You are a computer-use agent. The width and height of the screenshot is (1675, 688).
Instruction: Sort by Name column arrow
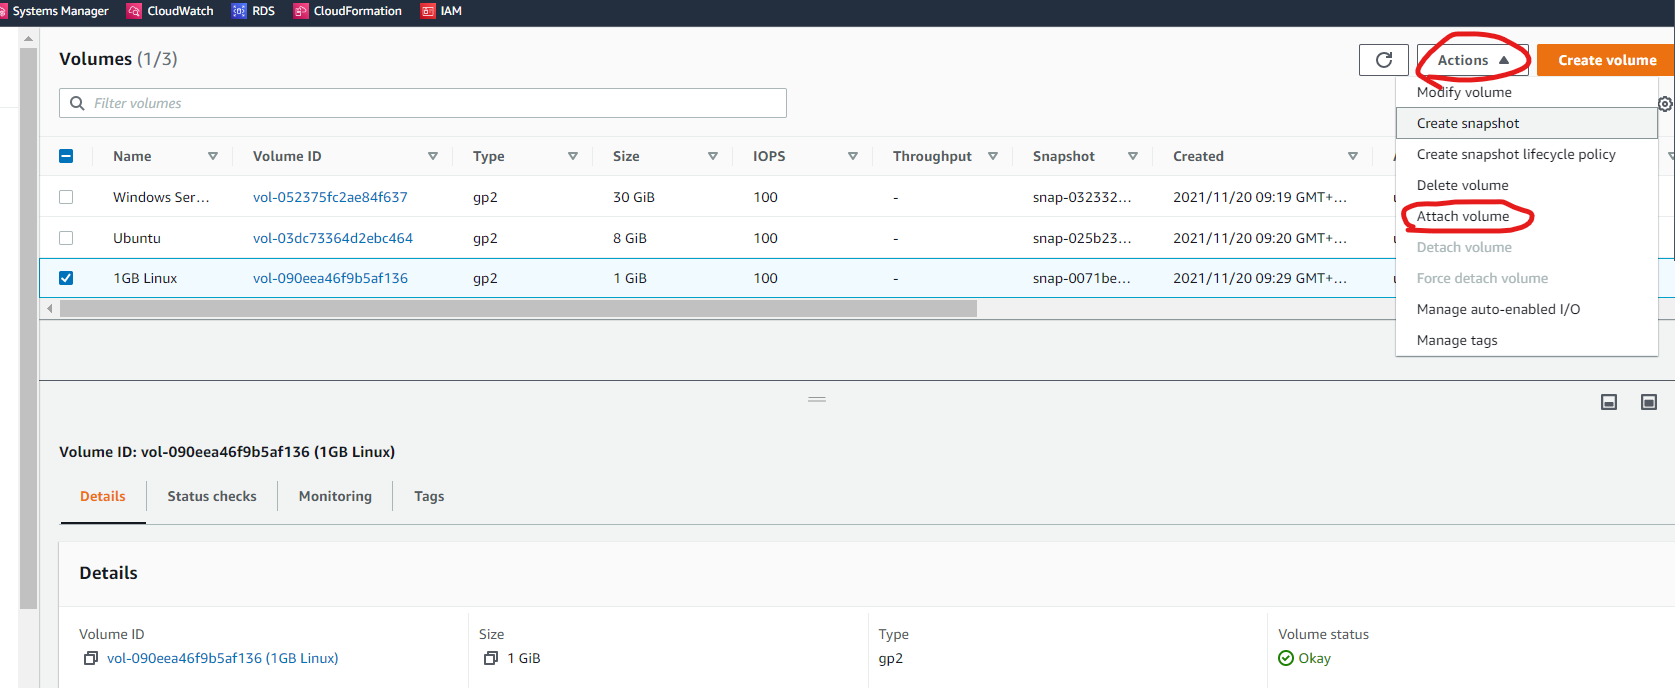point(213,156)
